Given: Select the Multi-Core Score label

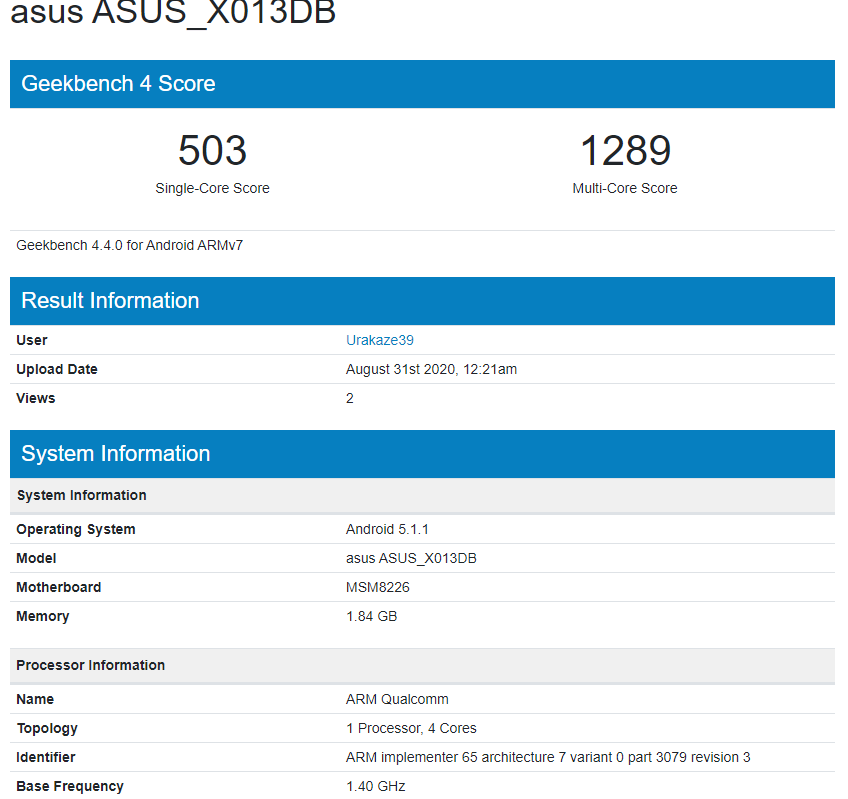Looking at the screenshot, I should (x=625, y=188).
